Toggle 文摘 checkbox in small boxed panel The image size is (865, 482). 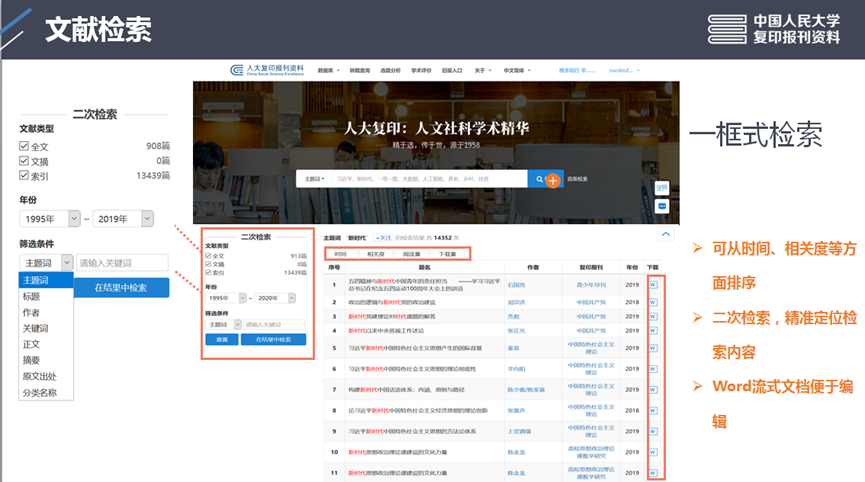(208, 264)
